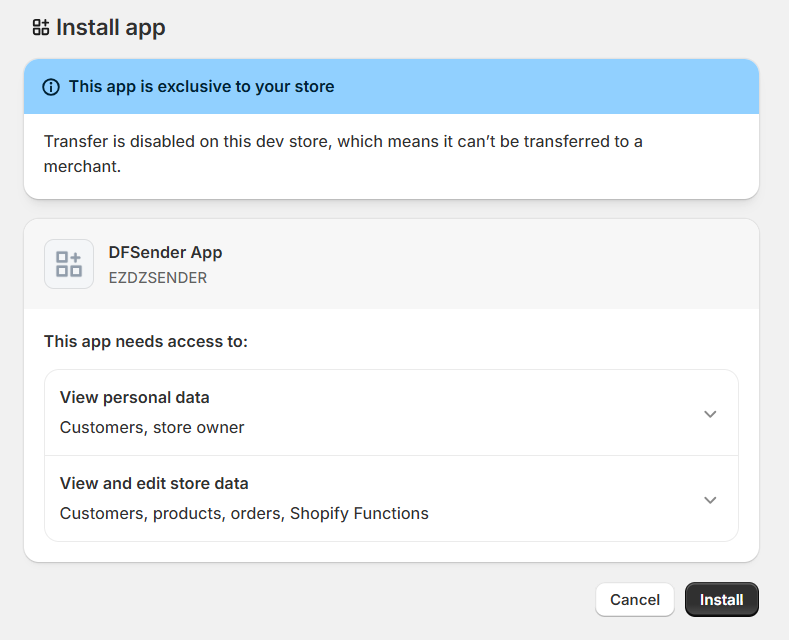The width and height of the screenshot is (789, 640).
Task: Click empty blue banner area right of heading
Action: (550, 87)
